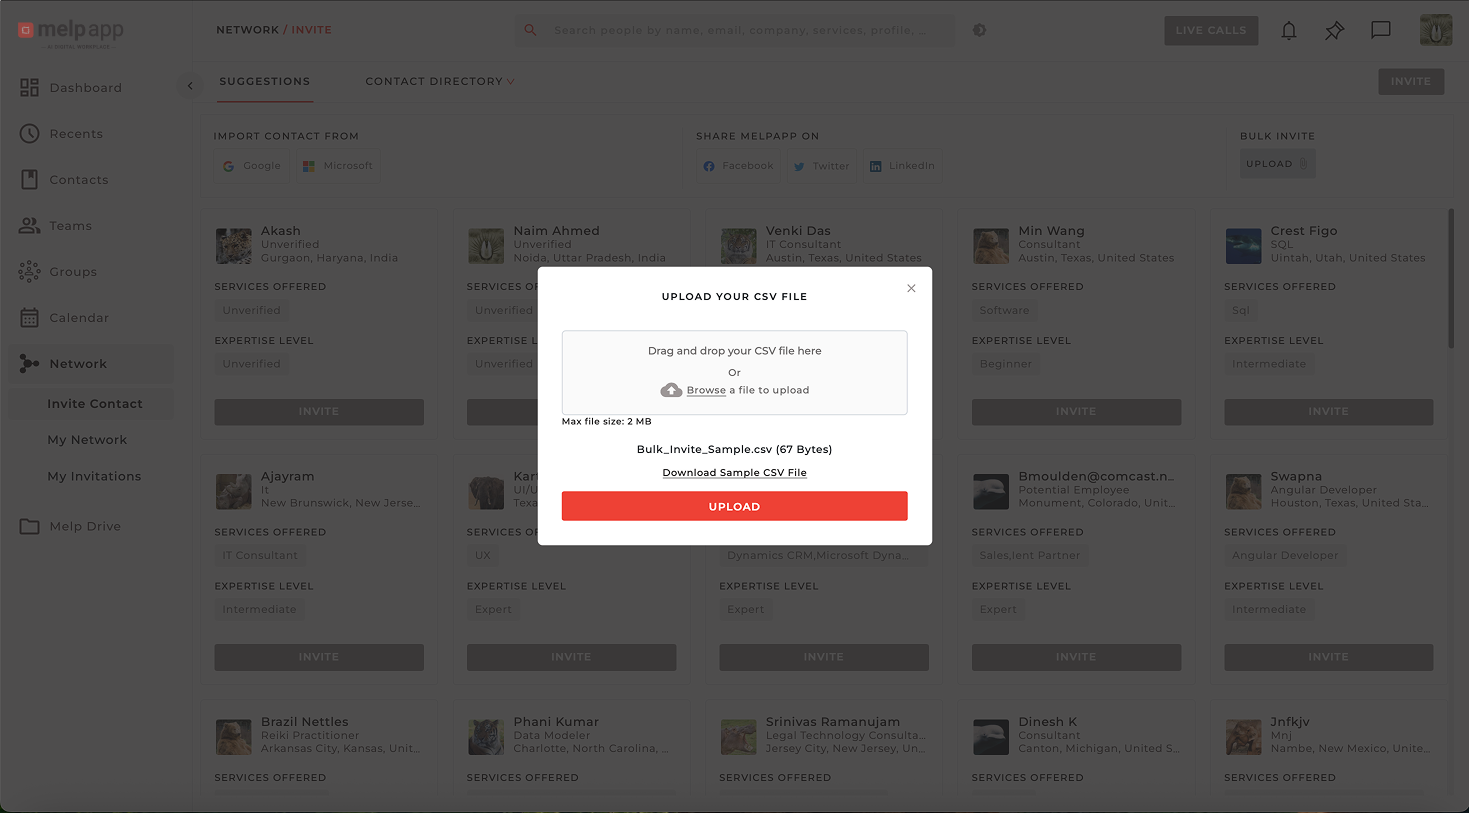
Task: Click the notification bell icon
Action: click(x=1289, y=31)
